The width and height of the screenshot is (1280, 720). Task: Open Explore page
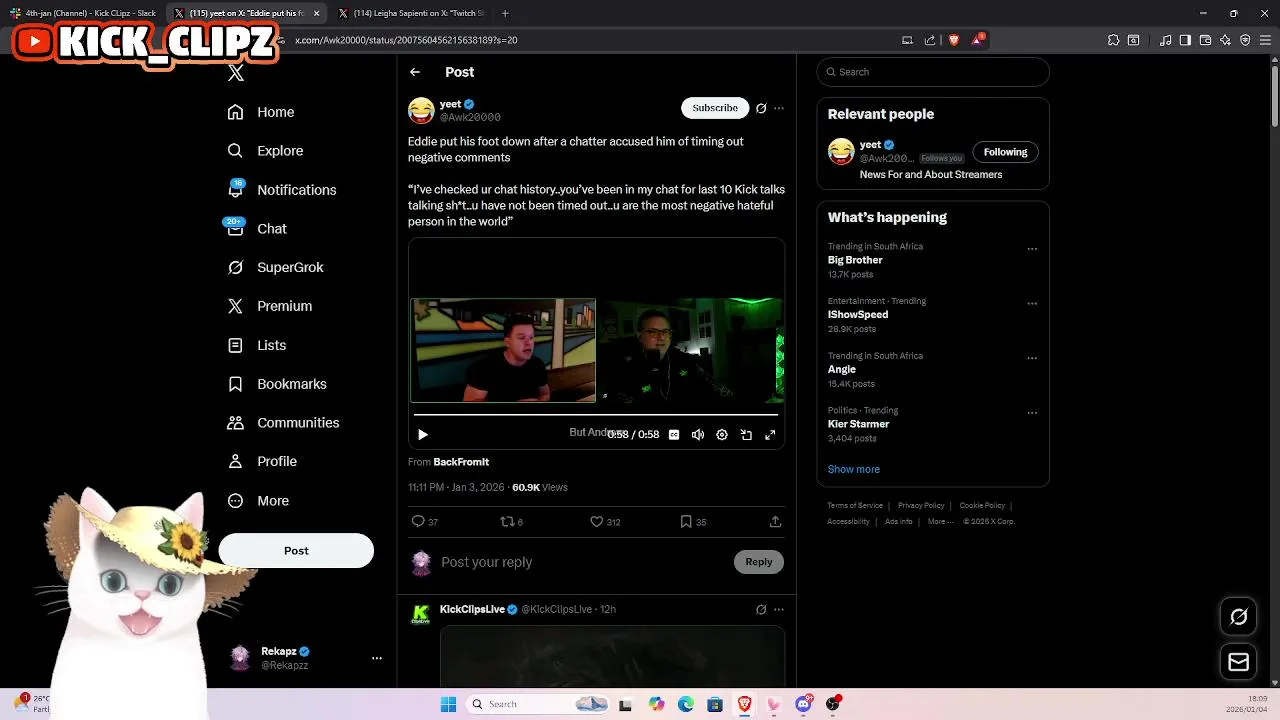[x=265, y=151]
